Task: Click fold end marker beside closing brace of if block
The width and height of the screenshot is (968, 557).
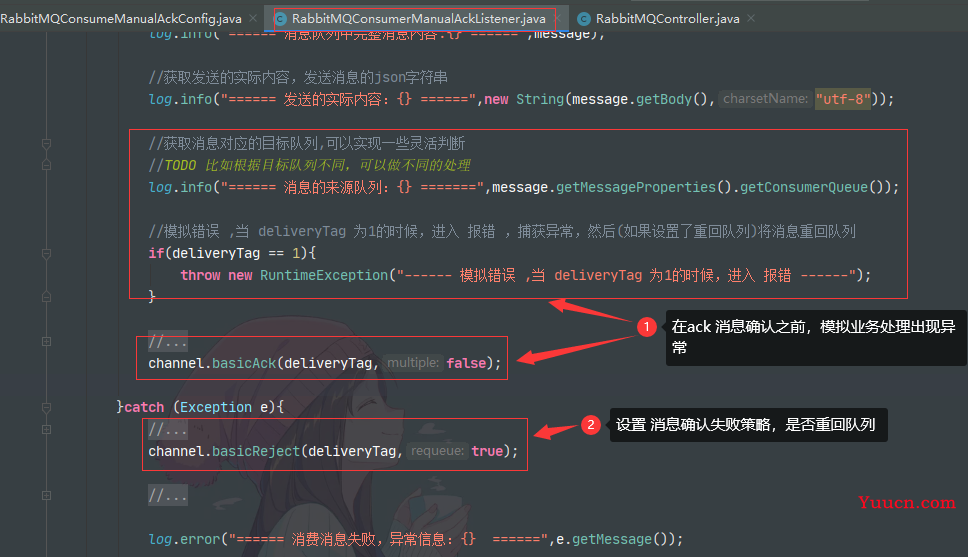Action: tap(46, 297)
